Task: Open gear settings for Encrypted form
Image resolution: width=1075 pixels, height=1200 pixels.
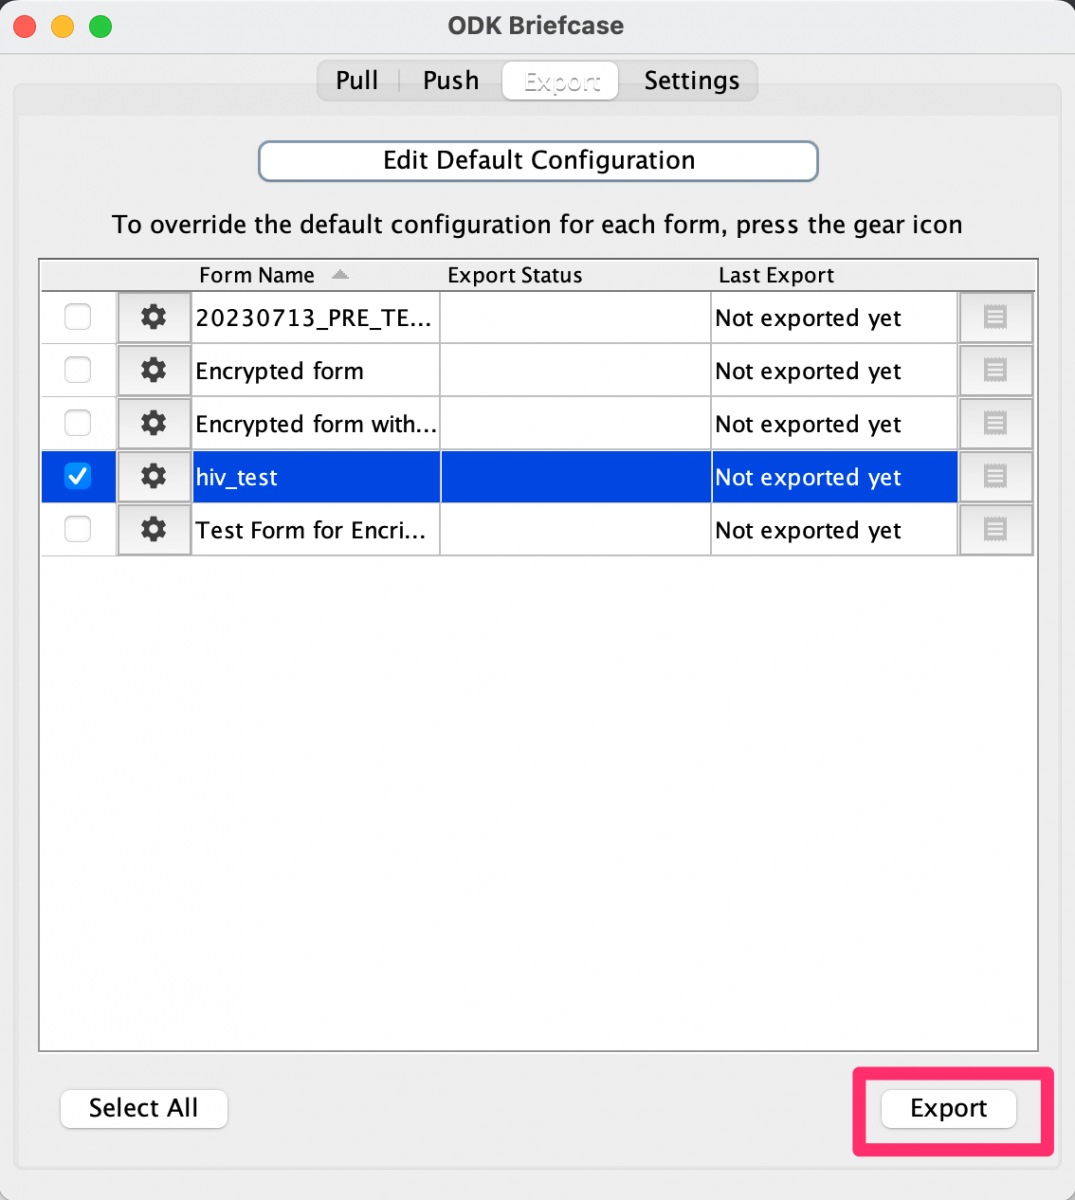Action: [x=153, y=370]
